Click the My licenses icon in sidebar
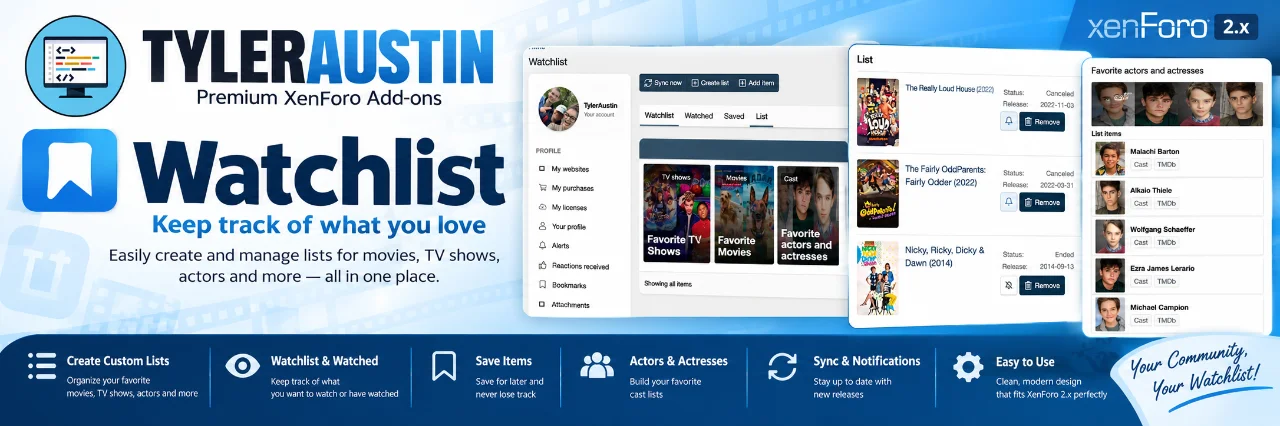Screen dimensions: 1280x426 (x=542, y=207)
